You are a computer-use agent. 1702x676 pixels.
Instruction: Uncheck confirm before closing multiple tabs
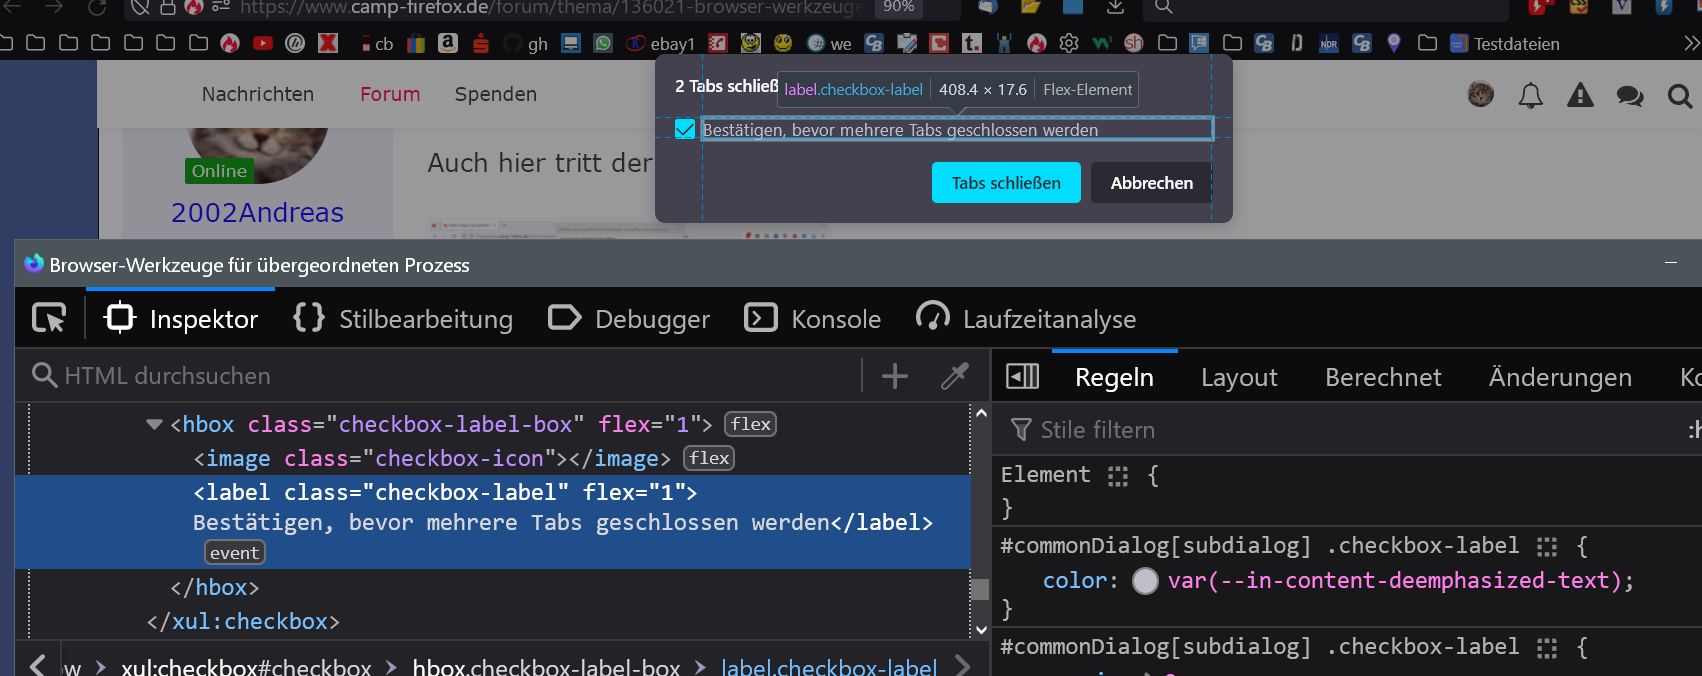point(685,129)
